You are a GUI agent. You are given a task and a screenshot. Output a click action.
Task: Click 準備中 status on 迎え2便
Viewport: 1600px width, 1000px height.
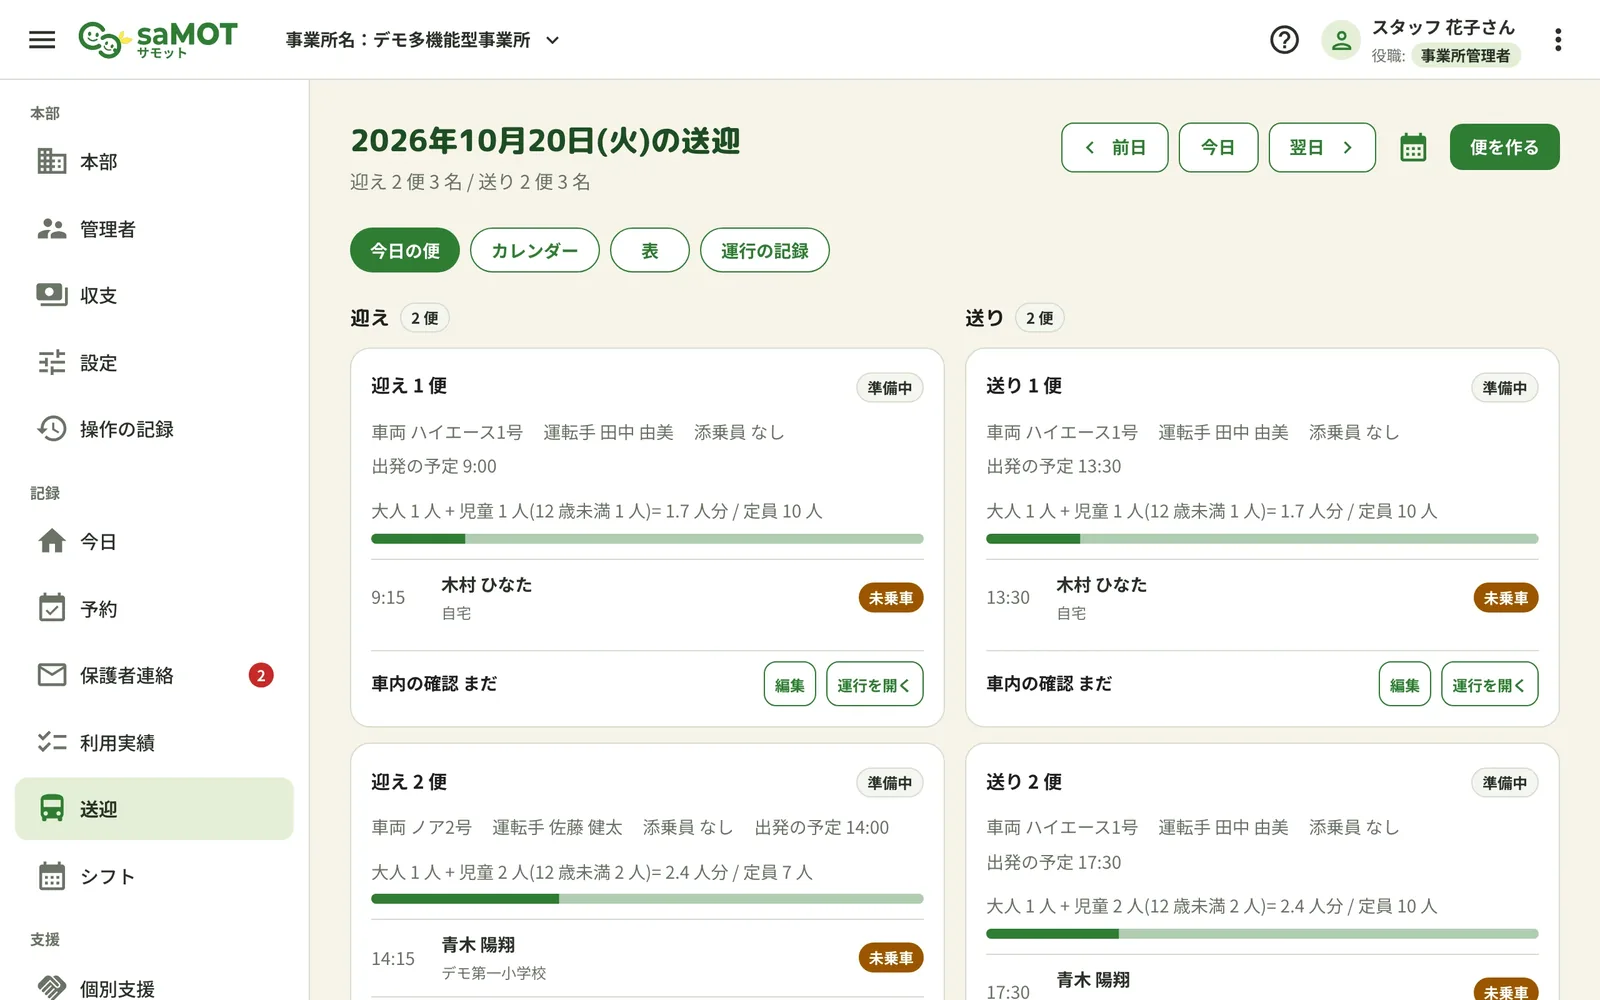(x=890, y=783)
